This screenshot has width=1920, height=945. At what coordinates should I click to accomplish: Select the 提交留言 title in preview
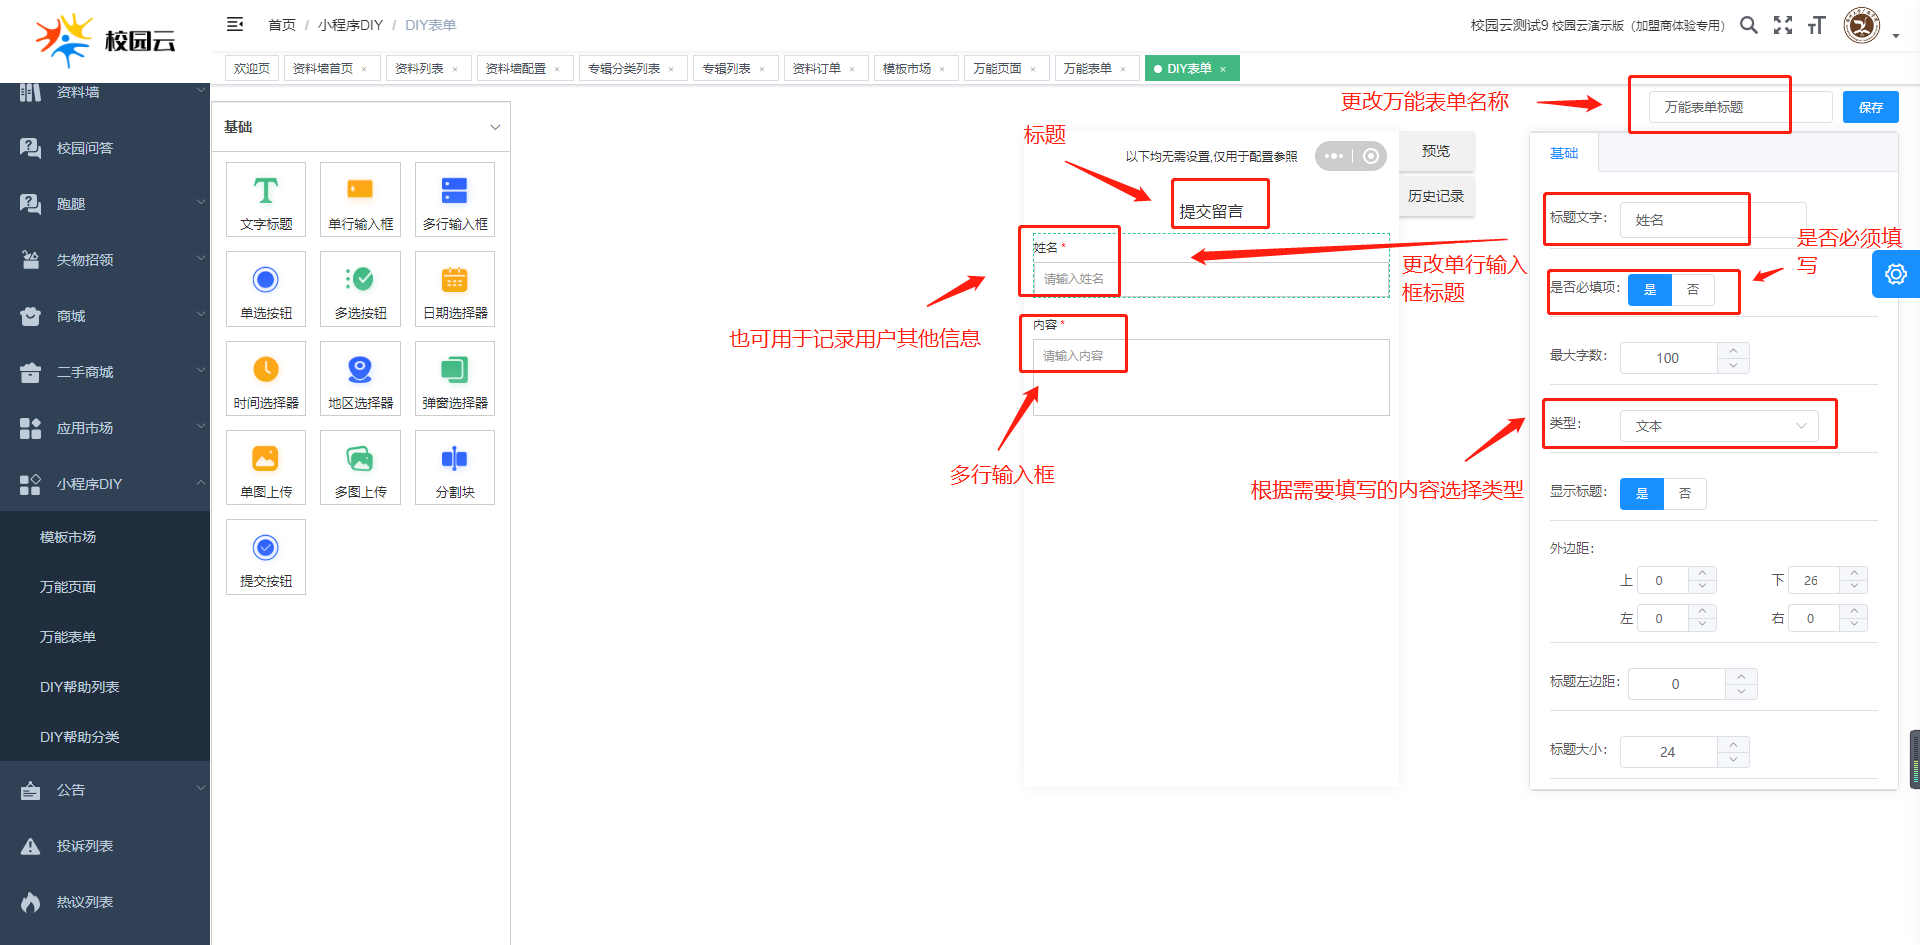[x=1211, y=212]
